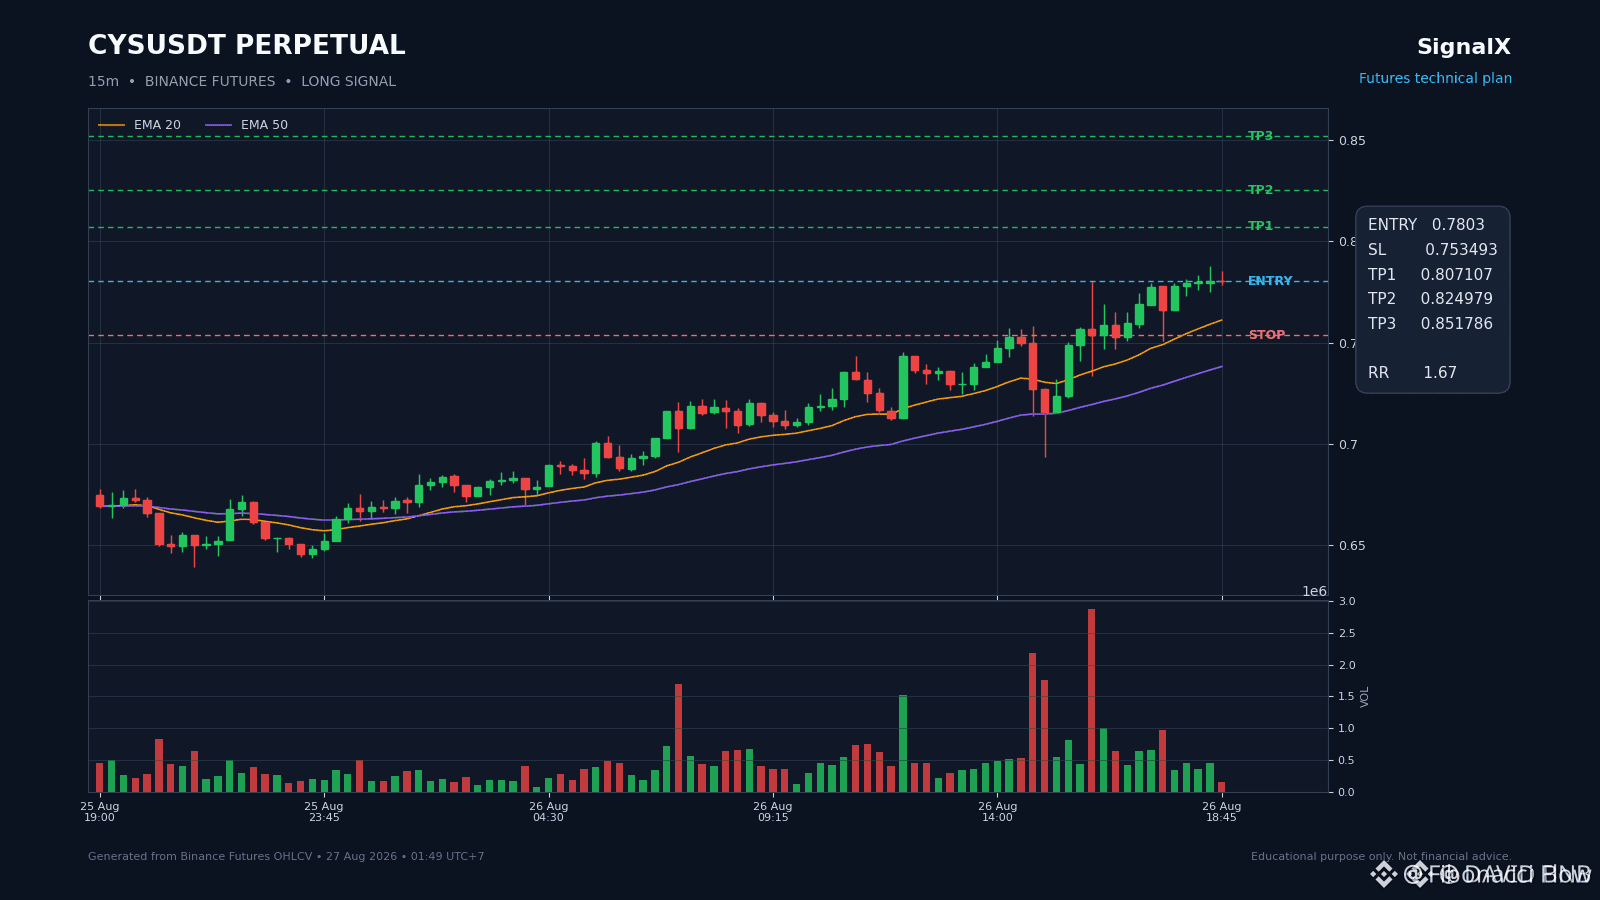The image size is (1600, 900).
Task: Click the 2.5 volume axis label
Action: 1347,634
